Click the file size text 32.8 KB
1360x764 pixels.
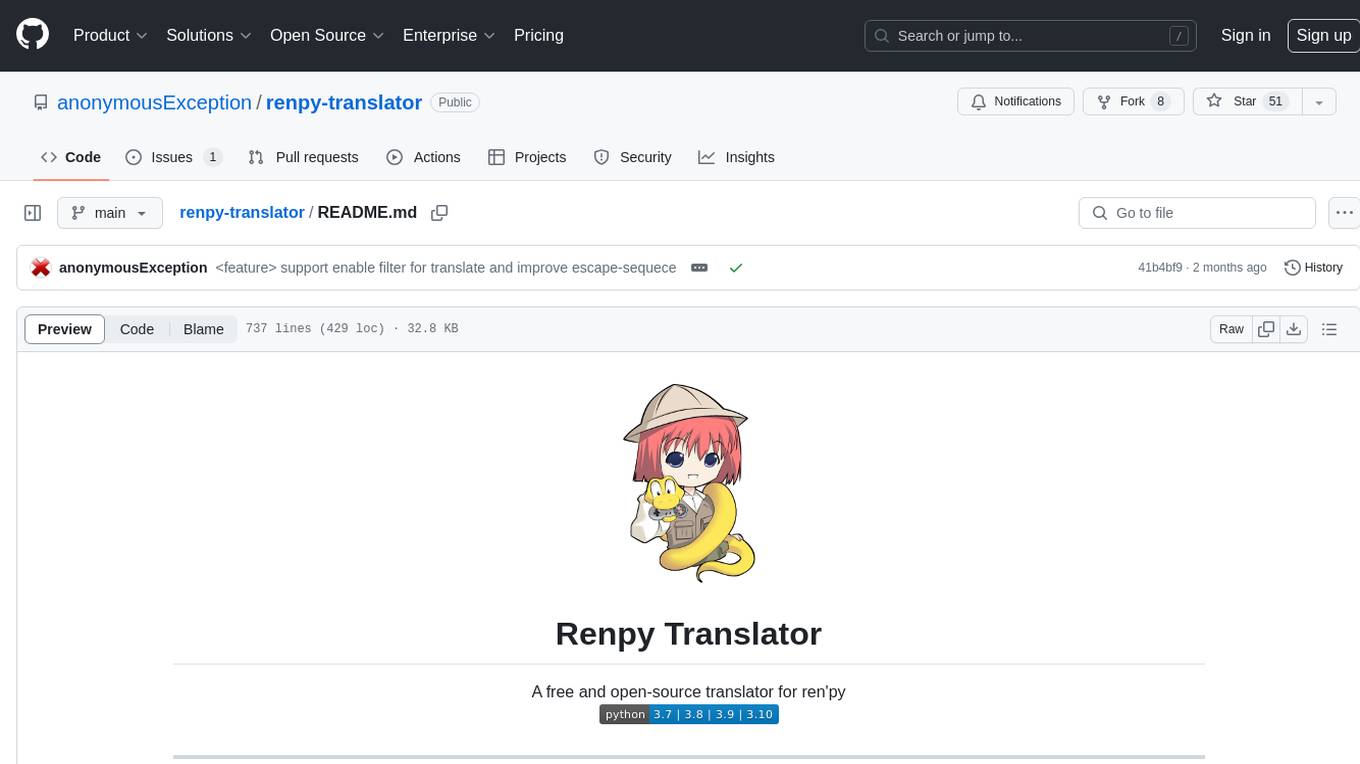pyautogui.click(x=433, y=328)
